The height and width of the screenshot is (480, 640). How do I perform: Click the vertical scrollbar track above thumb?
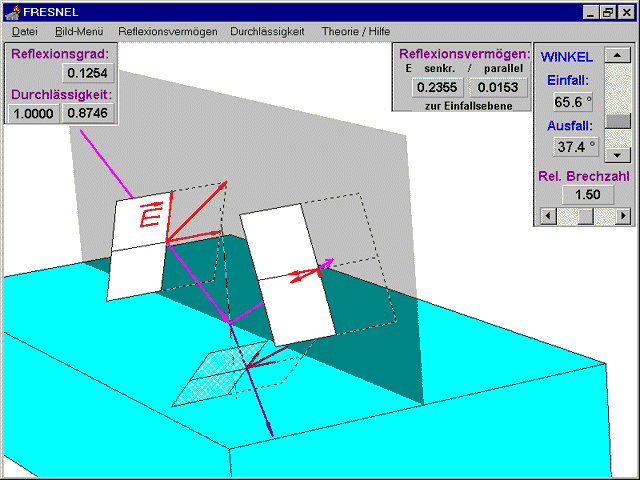pyautogui.click(x=618, y=88)
